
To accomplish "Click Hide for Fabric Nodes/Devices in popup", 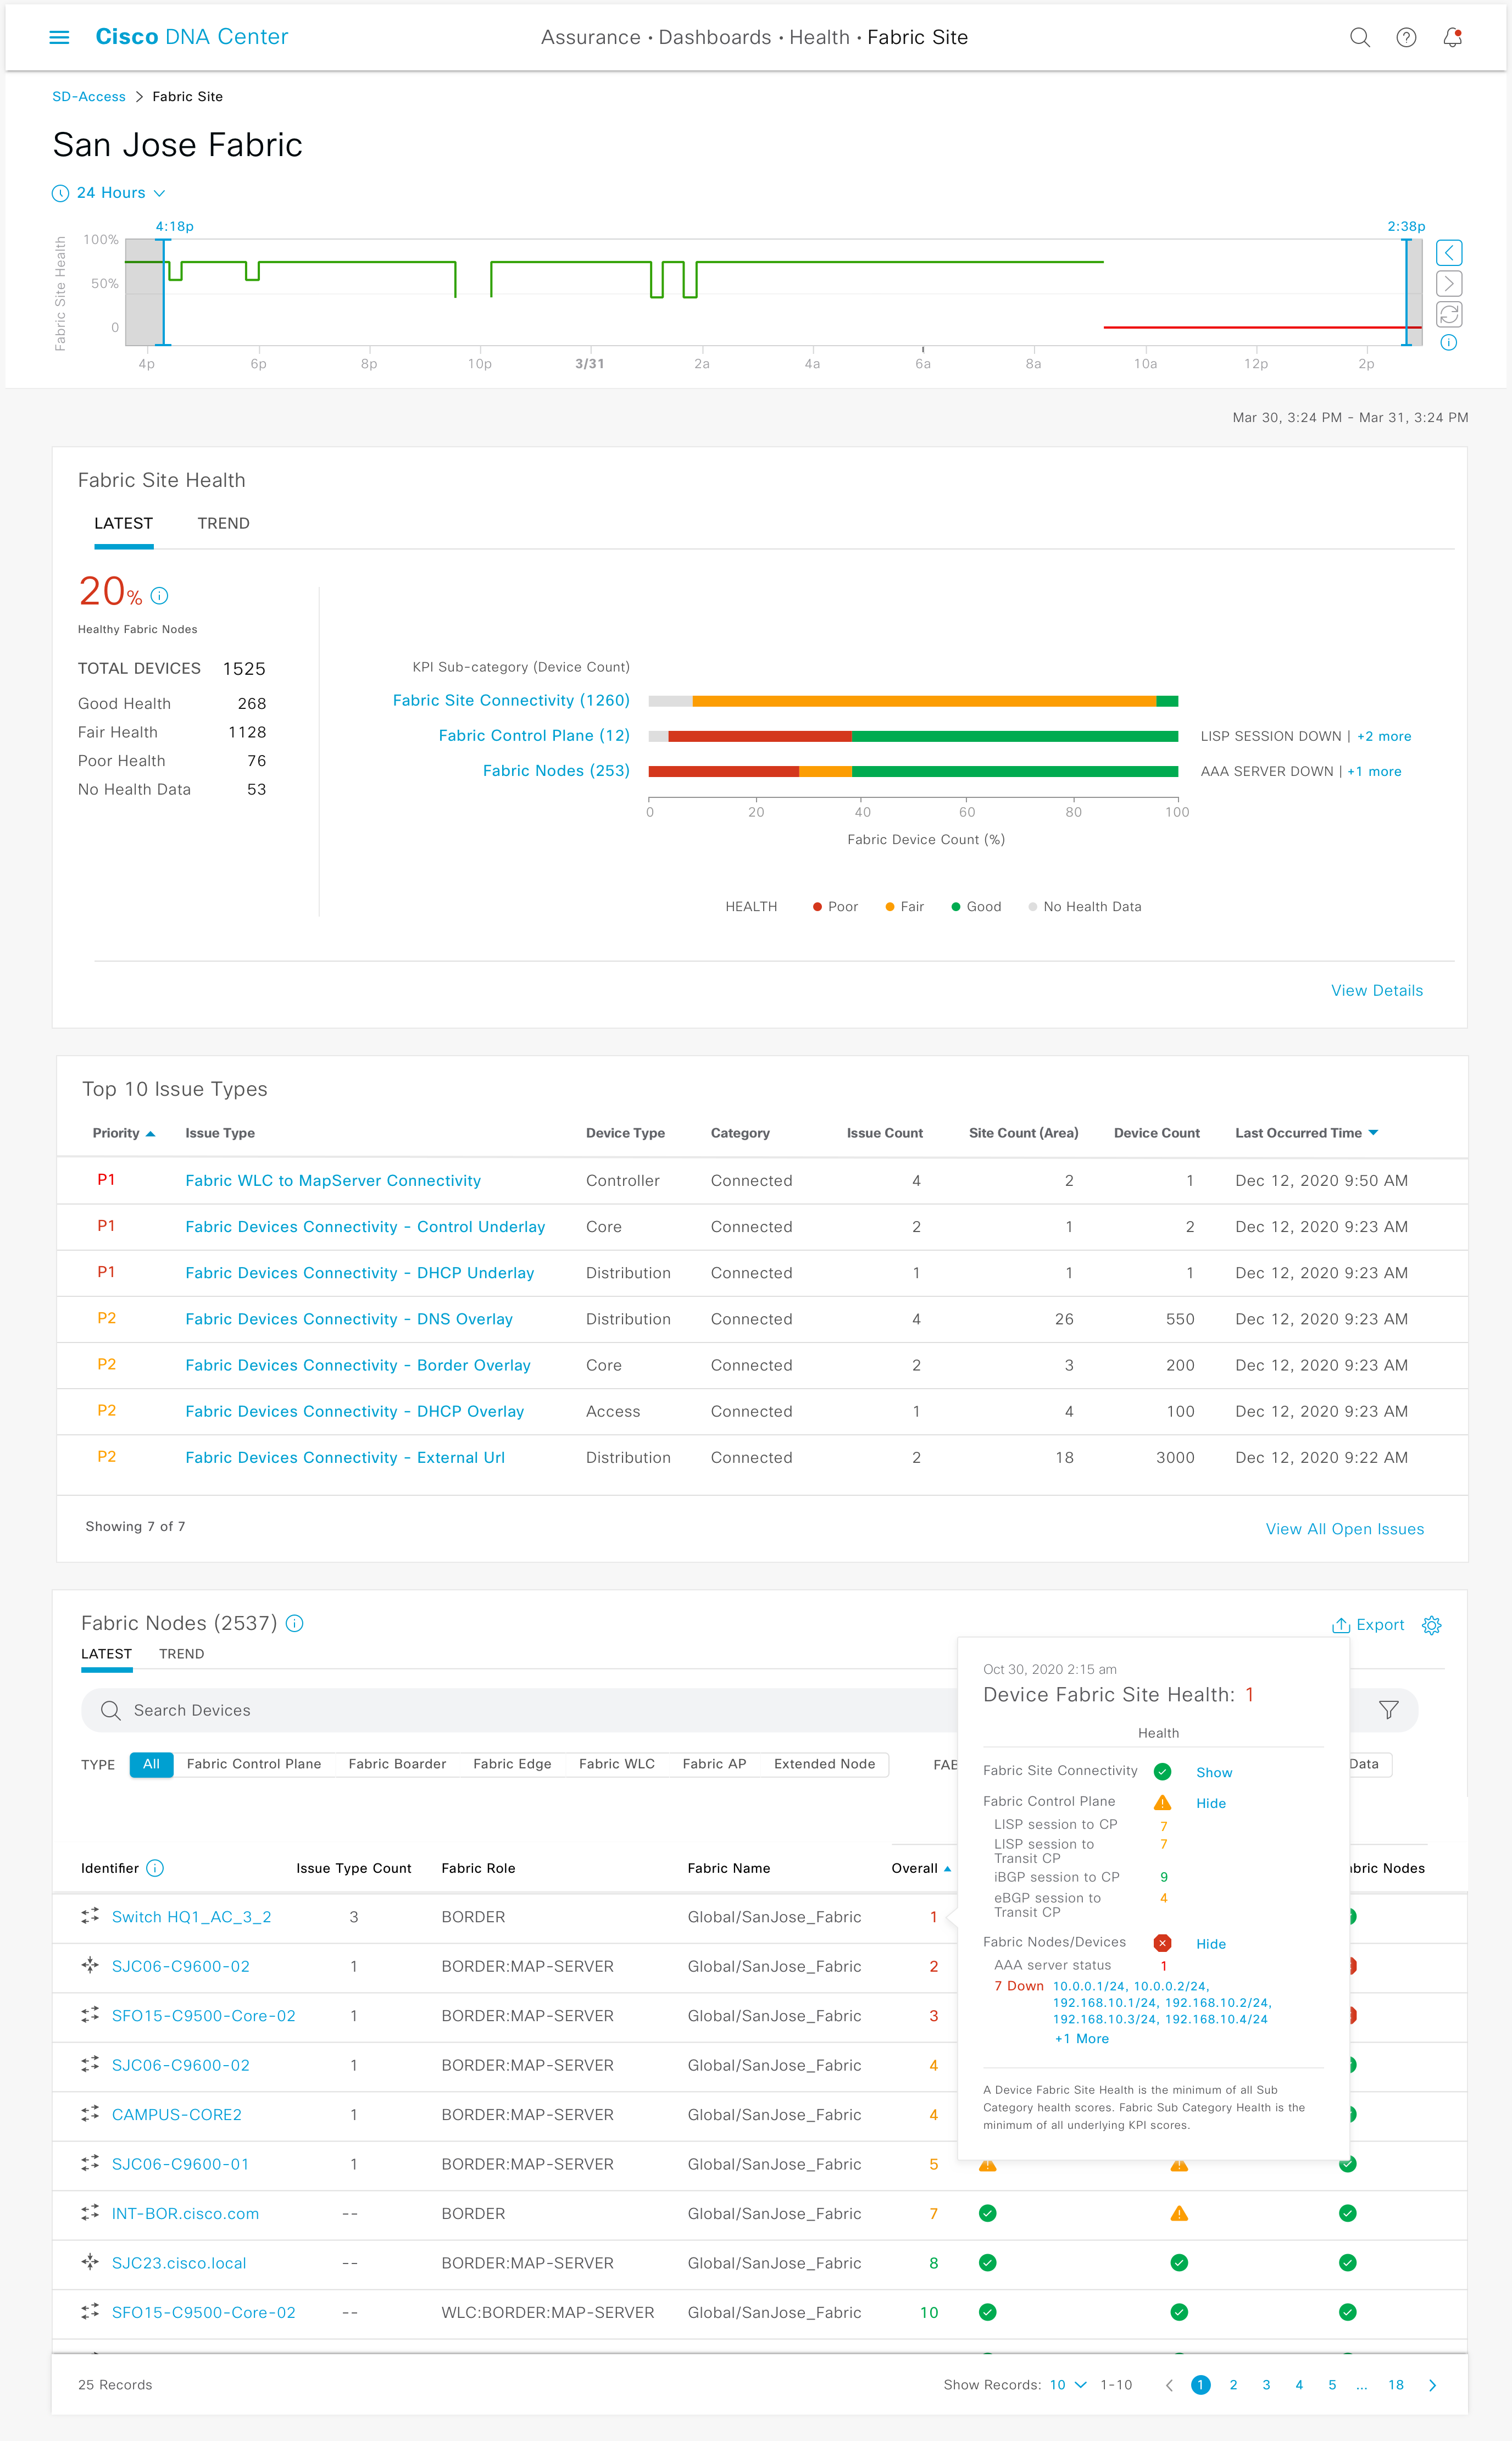I will (x=1211, y=1944).
